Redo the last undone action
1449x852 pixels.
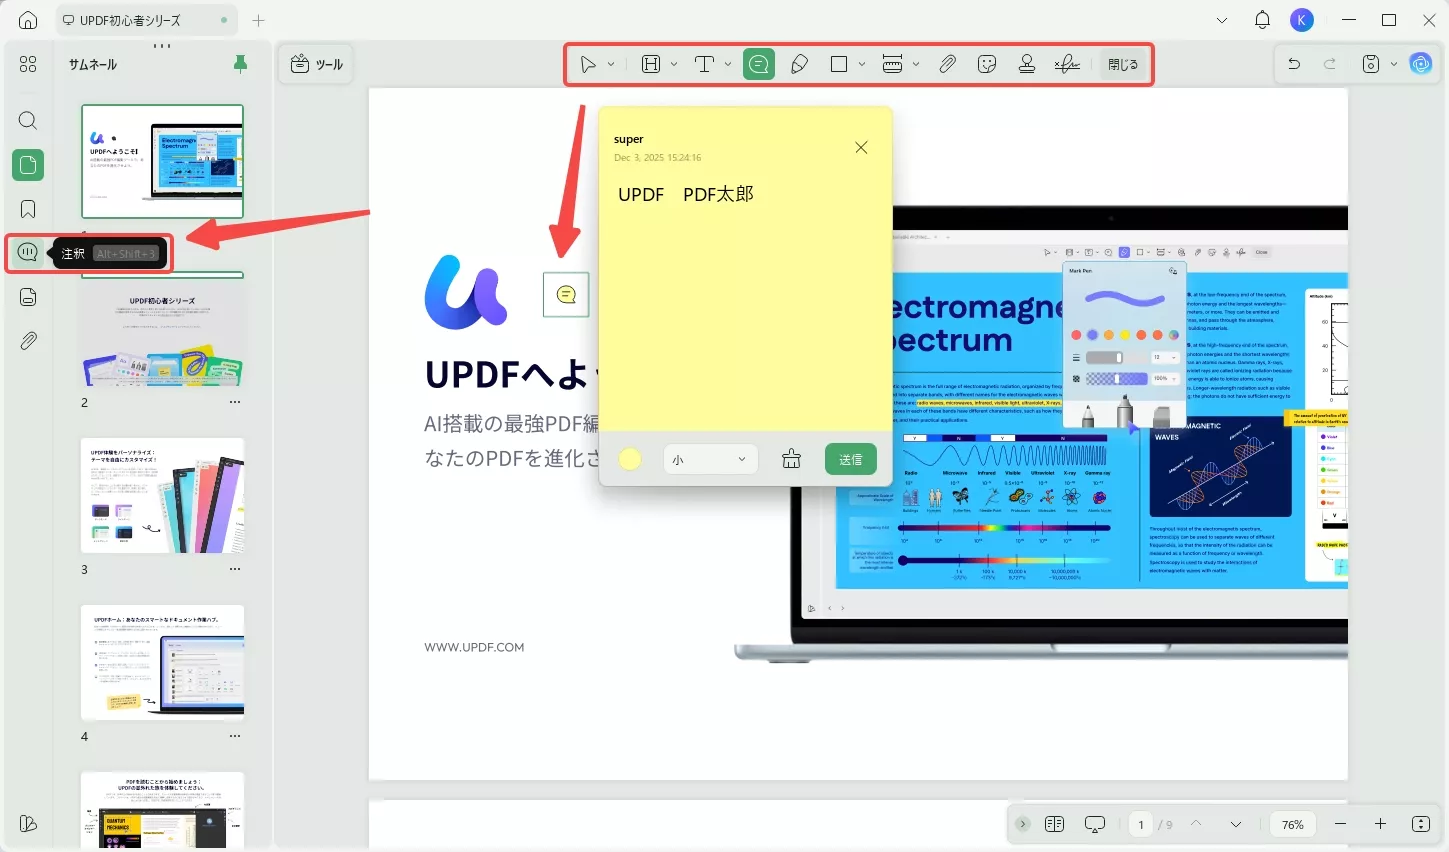pyautogui.click(x=1330, y=64)
